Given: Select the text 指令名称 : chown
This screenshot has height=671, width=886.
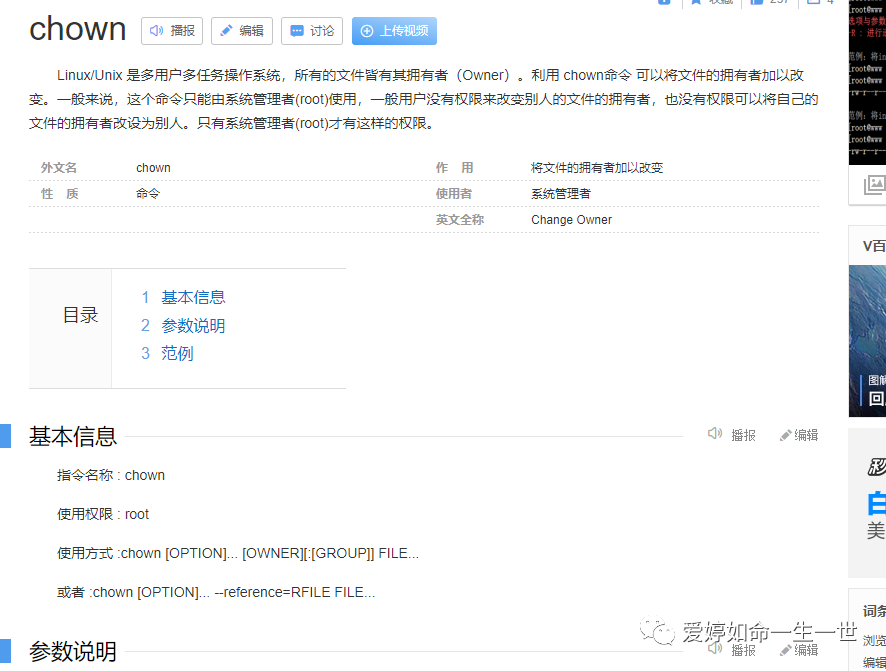Looking at the screenshot, I should pyautogui.click(x=111, y=475).
